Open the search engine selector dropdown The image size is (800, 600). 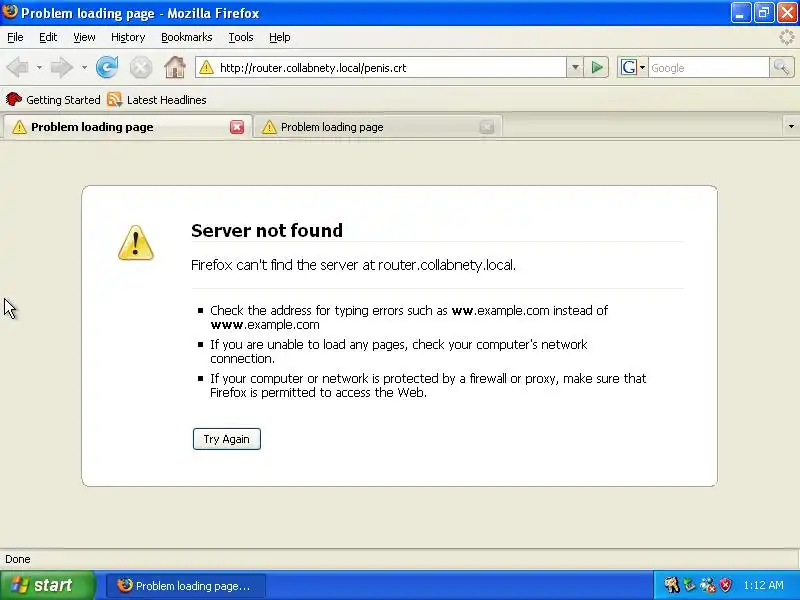coord(642,67)
